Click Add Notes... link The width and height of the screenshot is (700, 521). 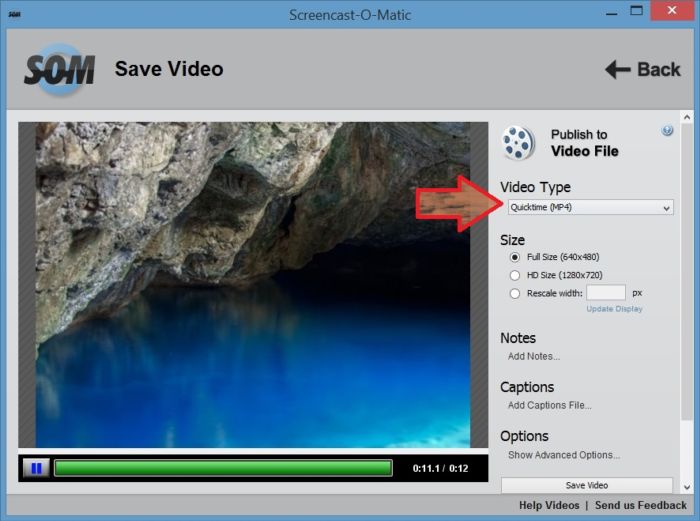(534, 356)
